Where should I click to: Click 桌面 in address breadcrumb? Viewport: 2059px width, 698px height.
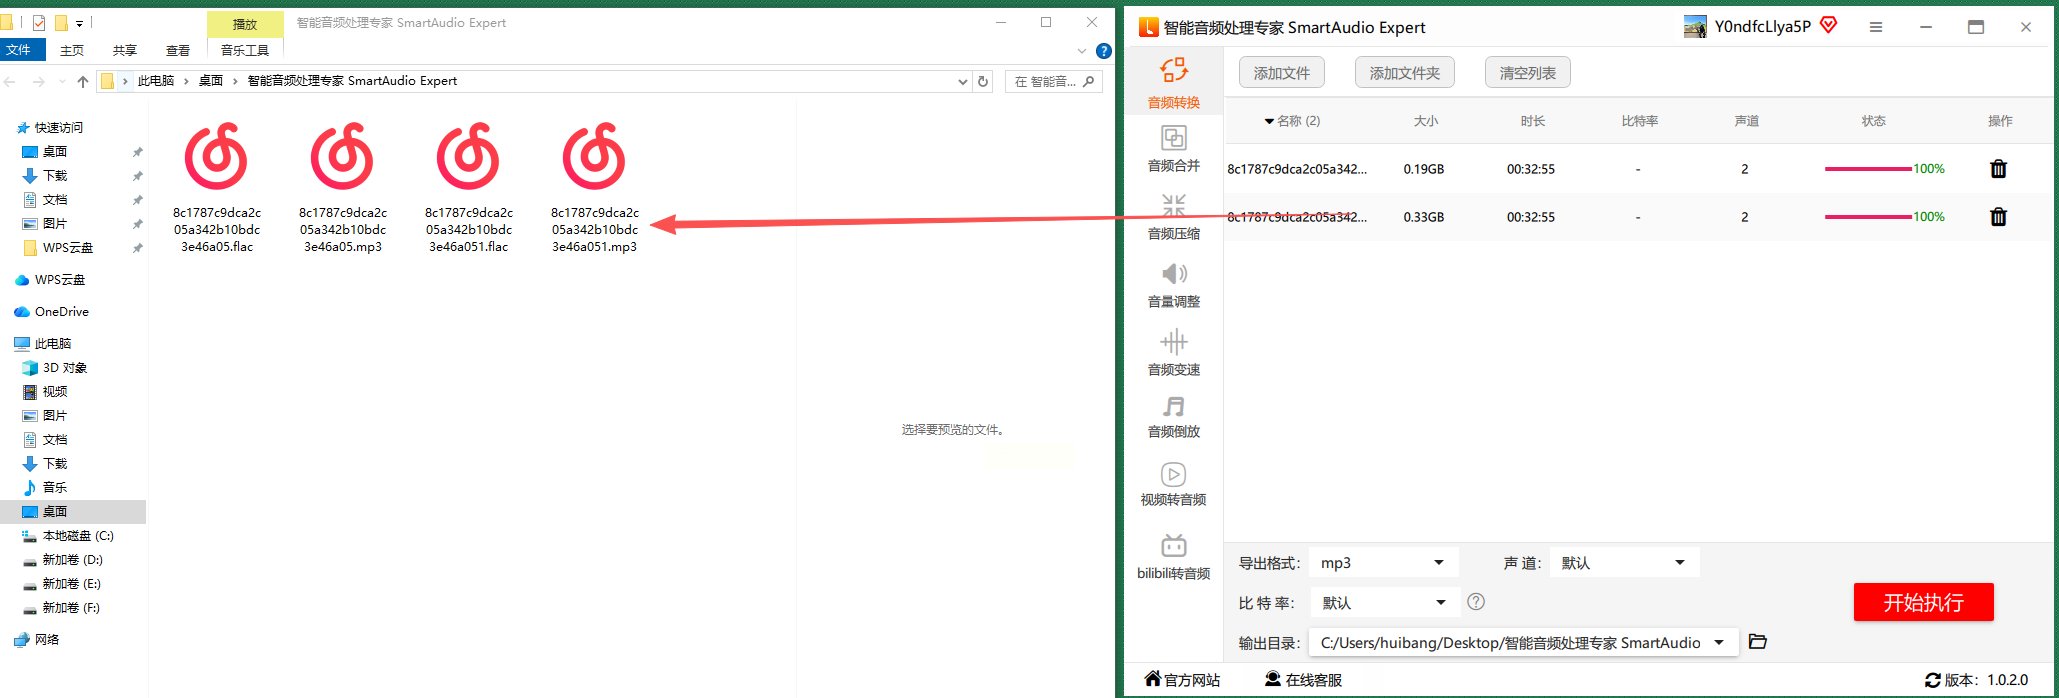(x=211, y=81)
